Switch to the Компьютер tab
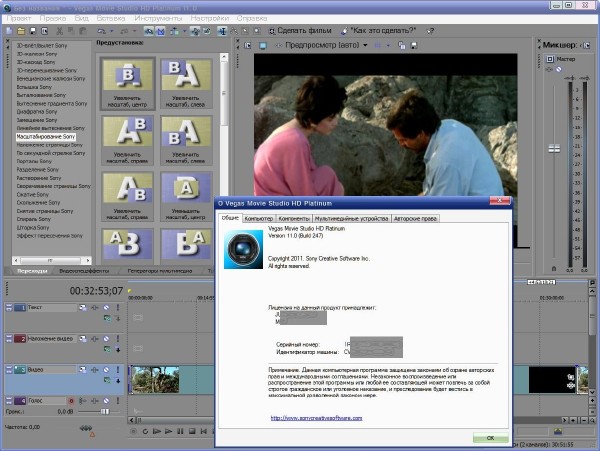 pyautogui.click(x=259, y=217)
